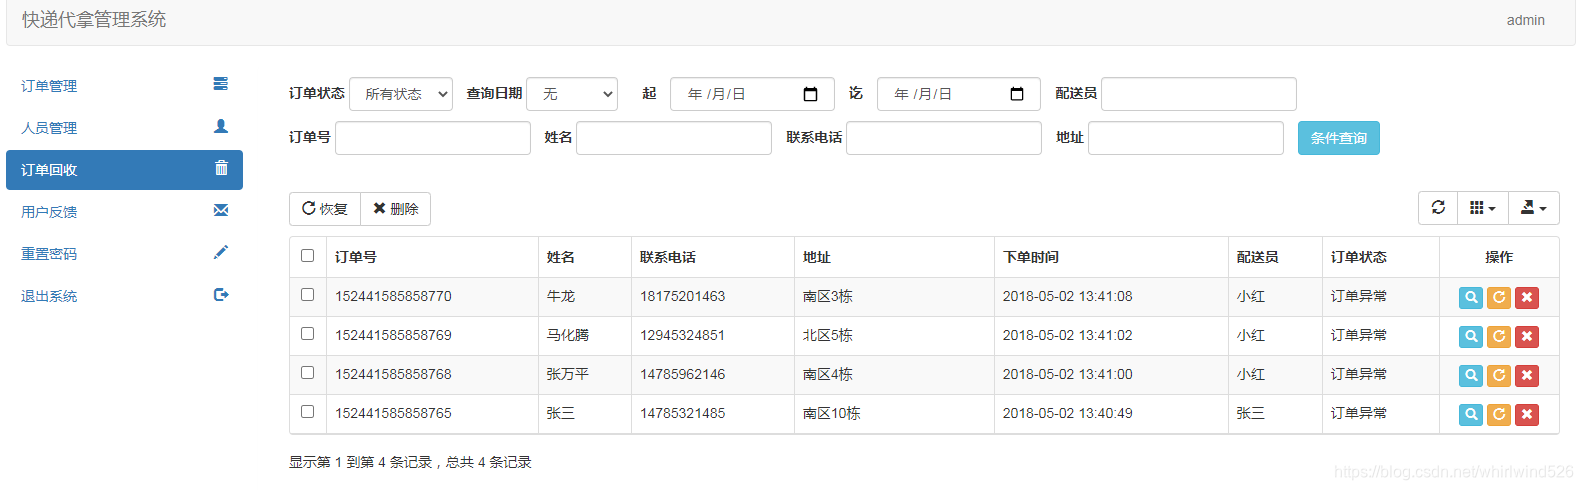Click the address 南区10栋

(x=831, y=413)
